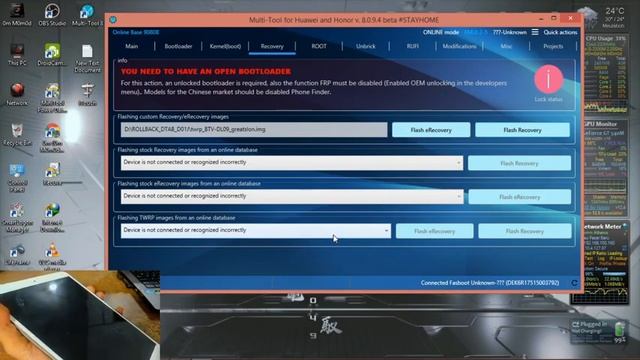The height and width of the screenshot is (360, 640).
Task: Close the Multi-Tool window
Action: [x=571, y=18]
